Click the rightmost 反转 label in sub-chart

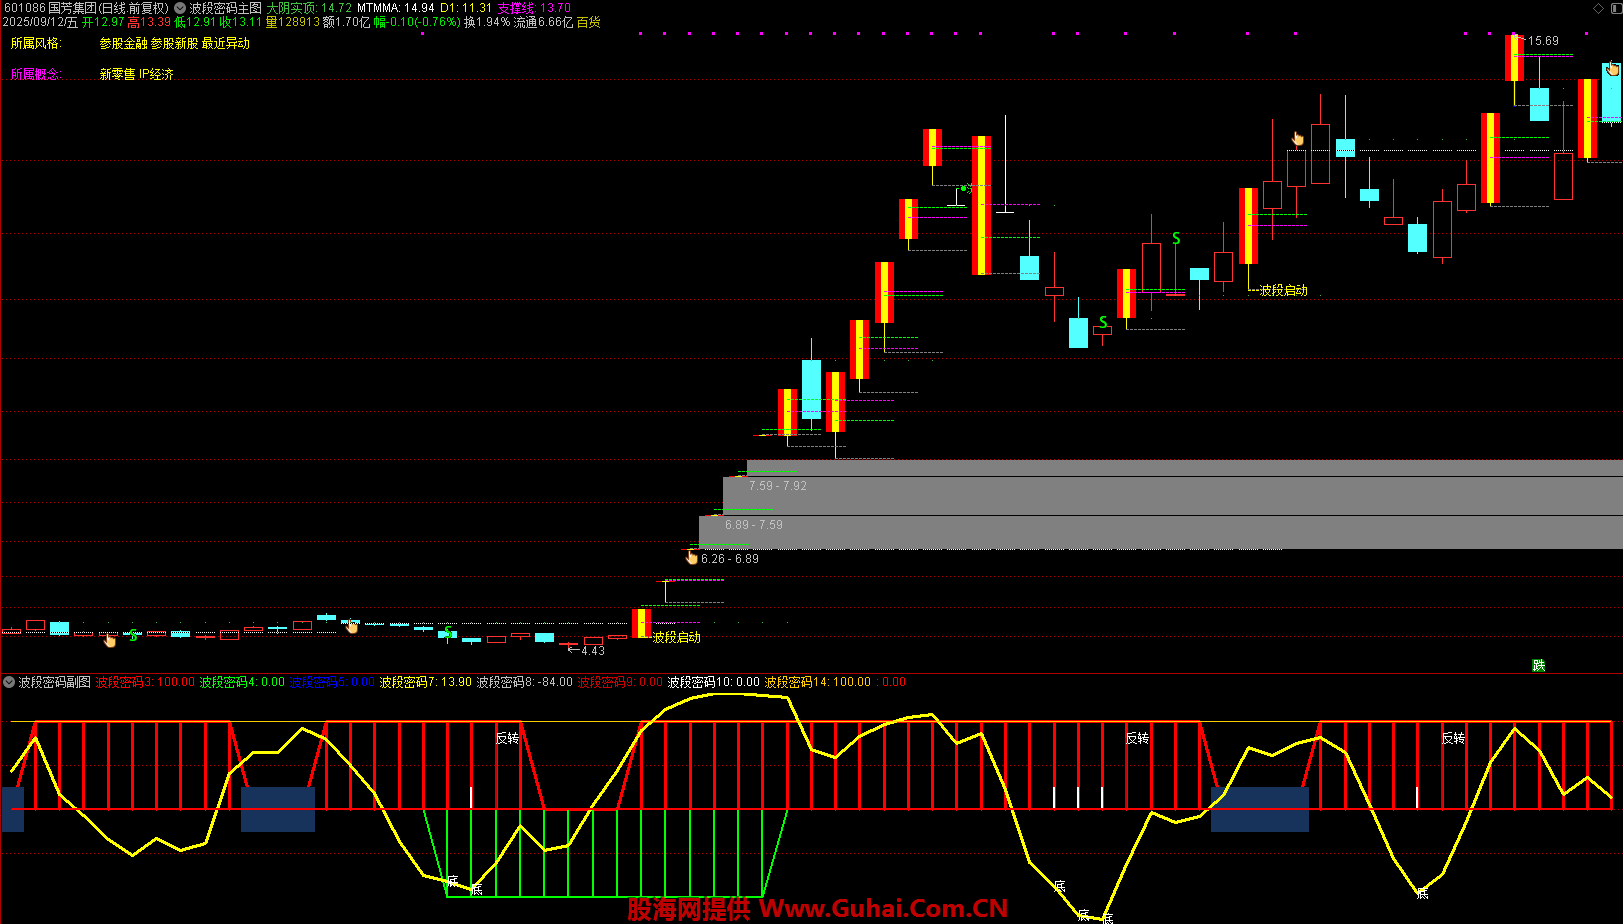pyautogui.click(x=1454, y=738)
